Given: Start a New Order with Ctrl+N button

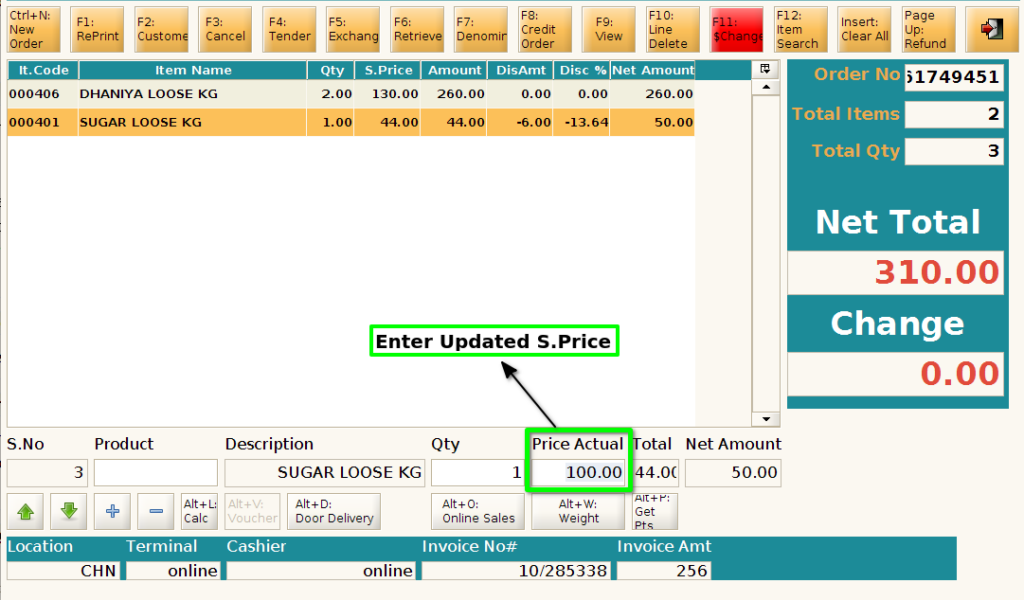Looking at the screenshot, I should coord(34,29).
